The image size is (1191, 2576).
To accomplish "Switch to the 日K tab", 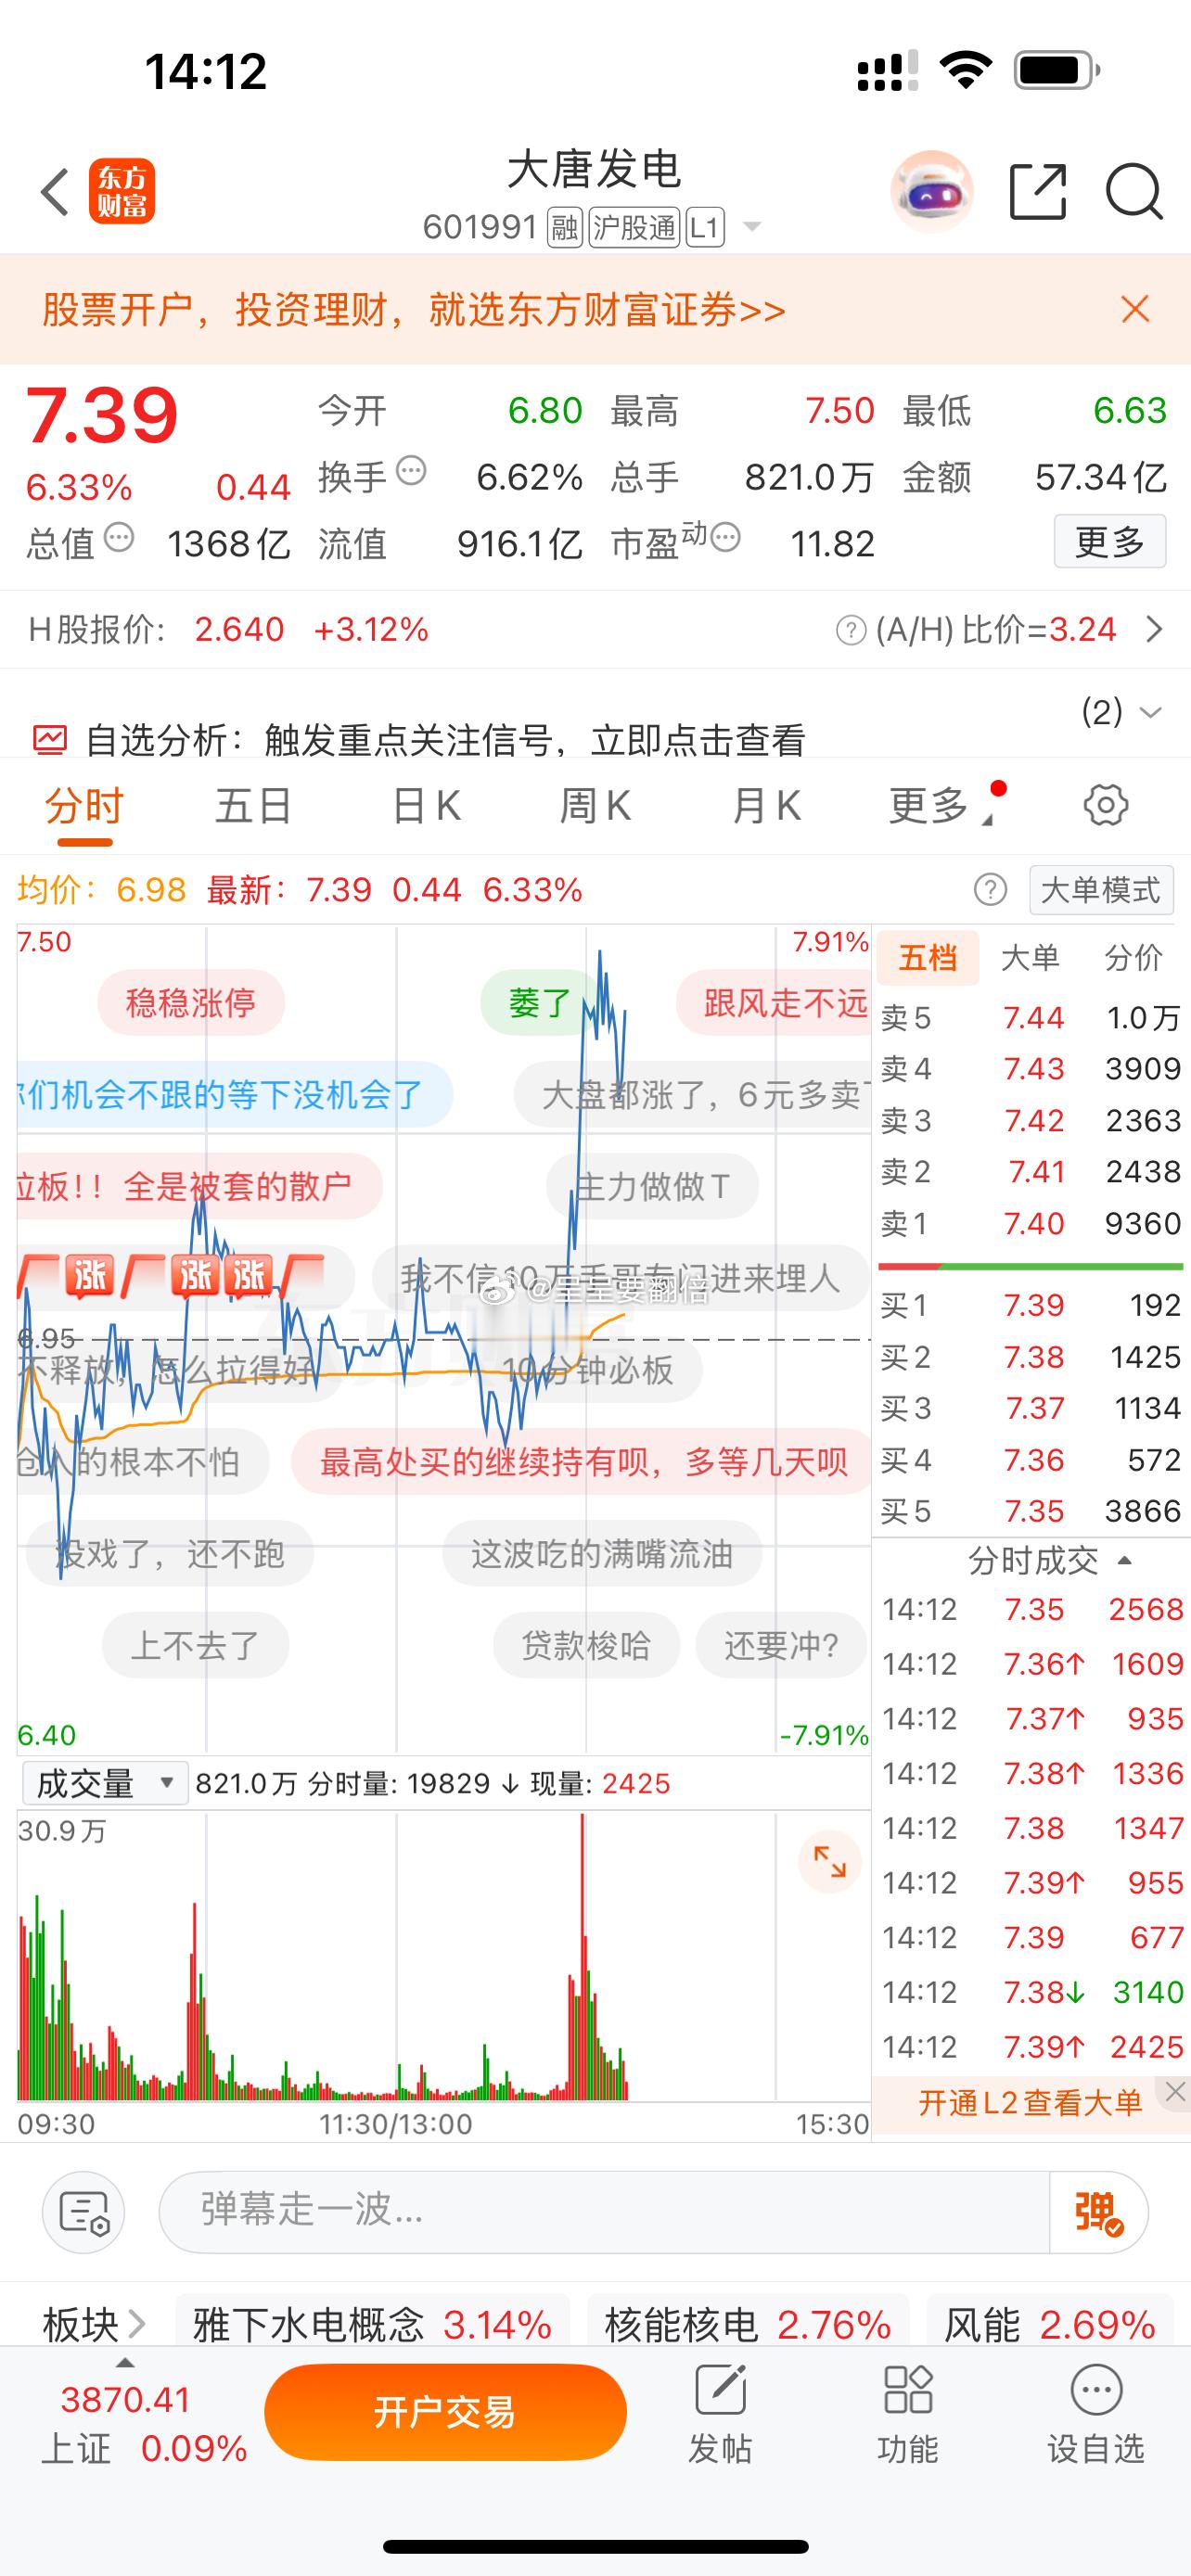I will click(426, 805).
